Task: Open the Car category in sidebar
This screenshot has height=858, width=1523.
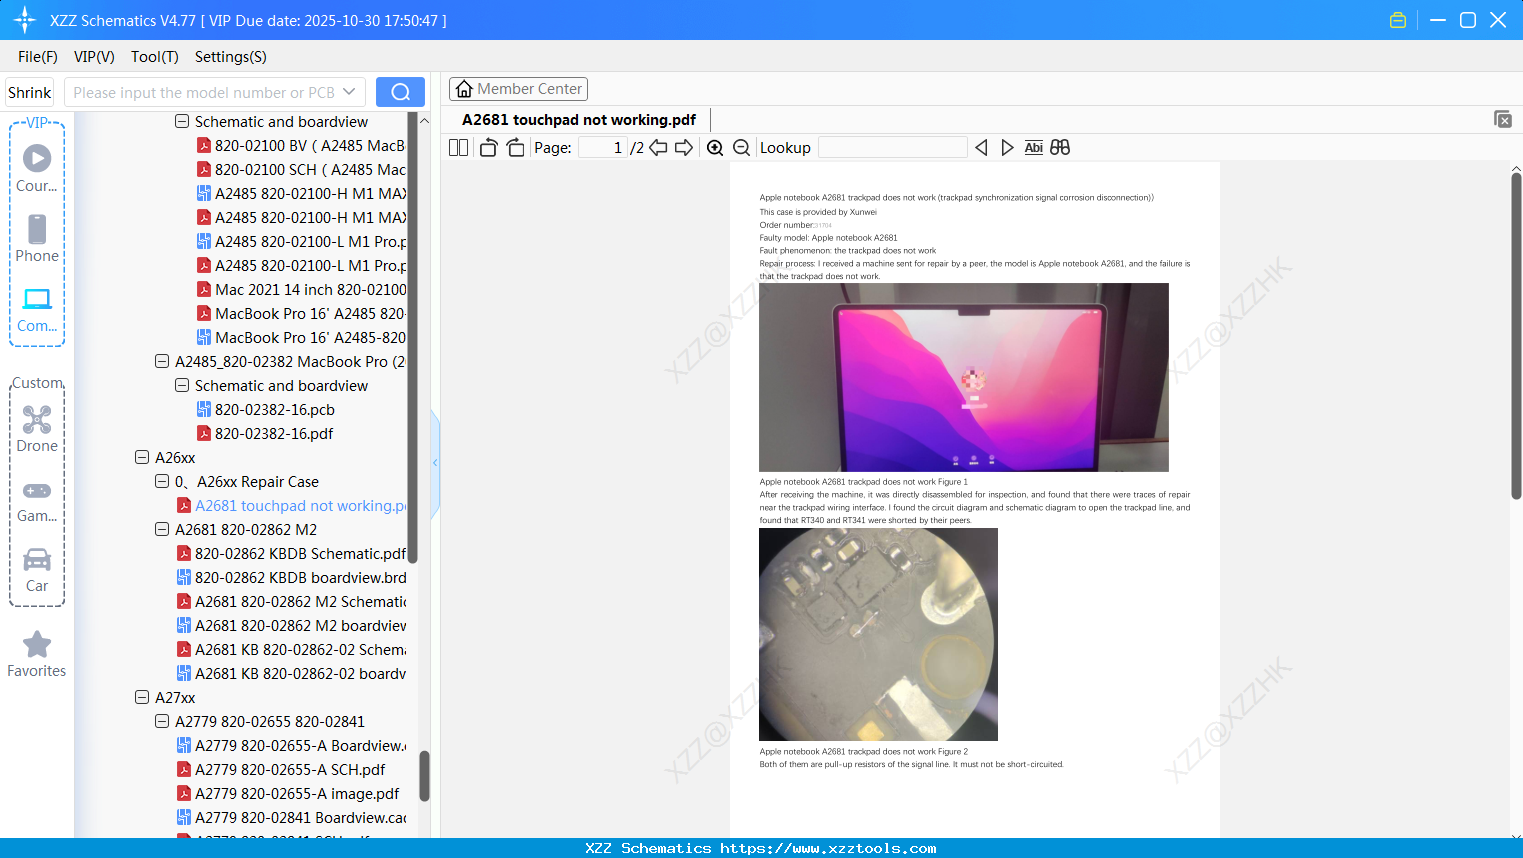Action: [x=37, y=570]
